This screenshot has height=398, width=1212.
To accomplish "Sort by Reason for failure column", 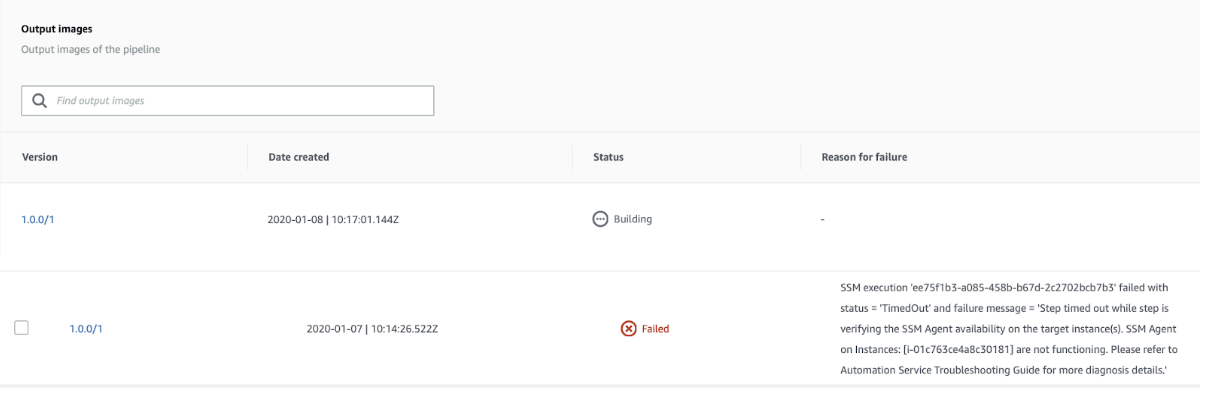I will tap(864, 157).
